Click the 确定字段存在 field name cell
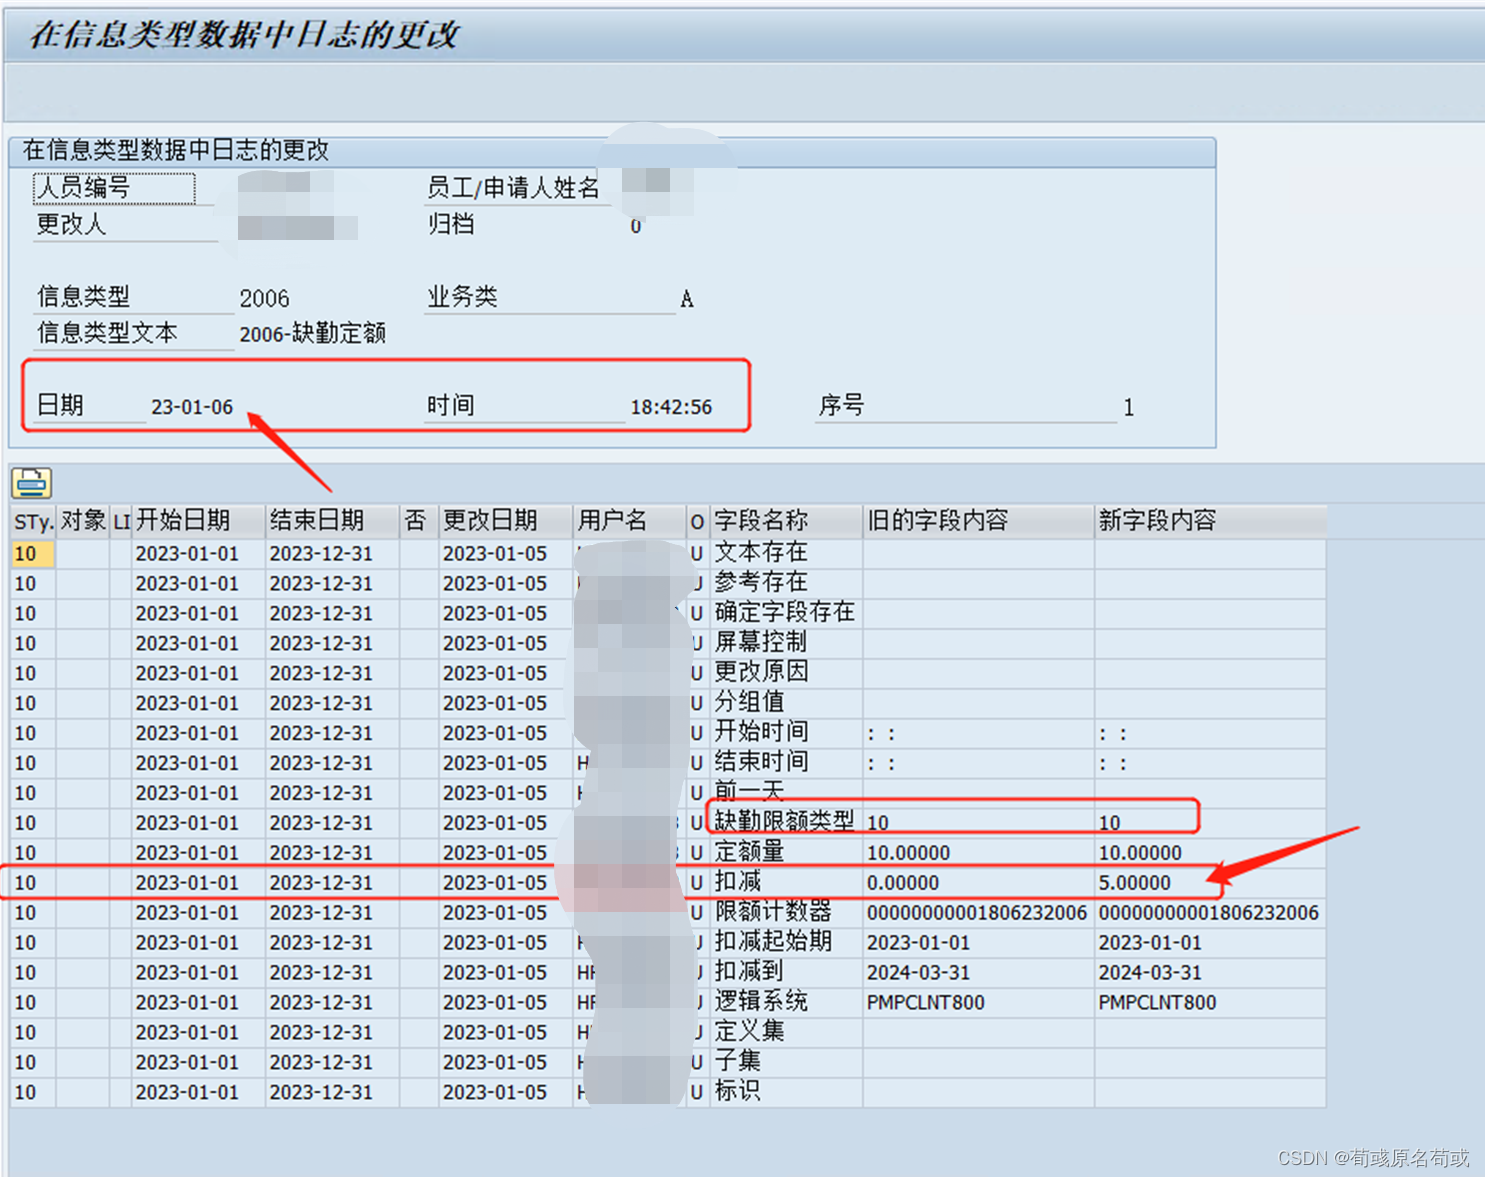Viewport: 1485px width, 1177px height. [x=785, y=613]
